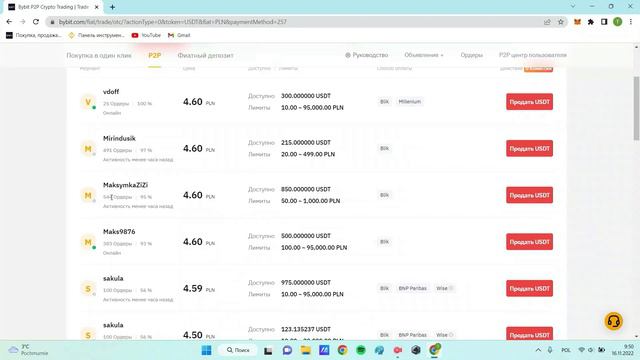Click BNP Paribas tag on sakula 4.59
640x360 pixels.
click(412, 288)
